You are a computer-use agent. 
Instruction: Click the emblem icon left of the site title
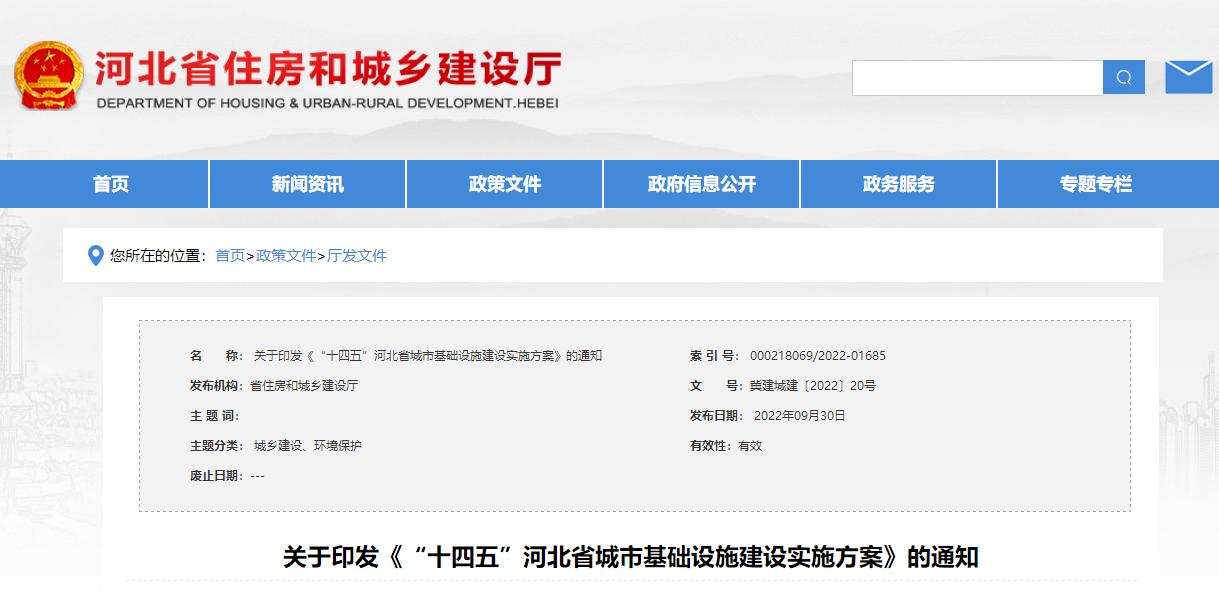(x=47, y=73)
